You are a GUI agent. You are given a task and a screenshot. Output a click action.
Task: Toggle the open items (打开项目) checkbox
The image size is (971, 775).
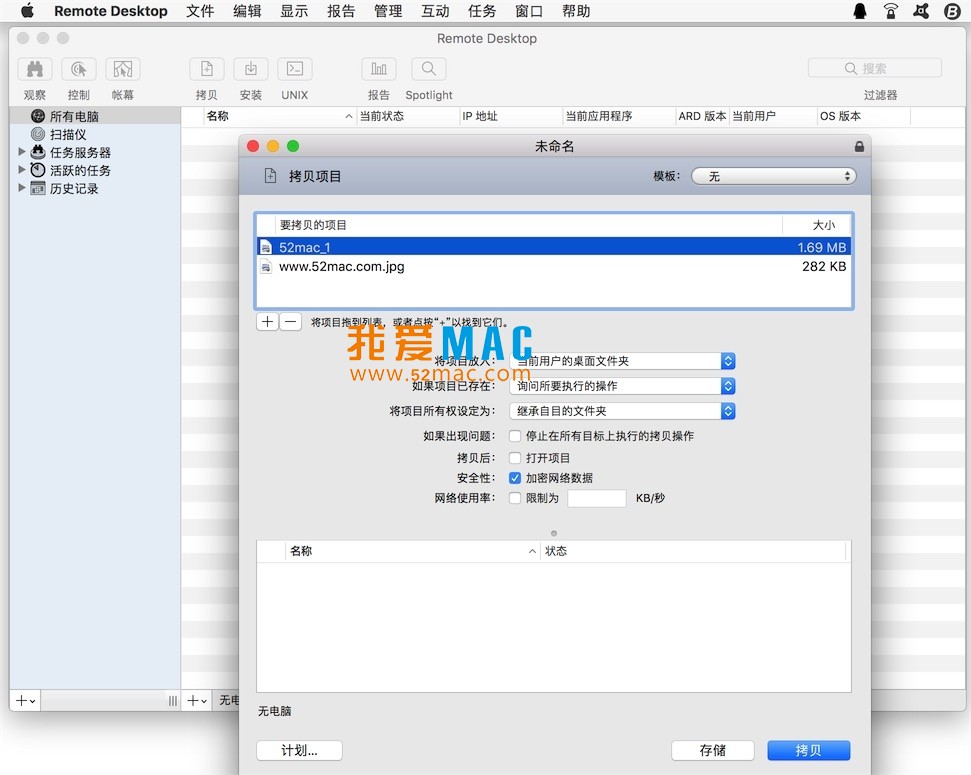[x=515, y=458]
